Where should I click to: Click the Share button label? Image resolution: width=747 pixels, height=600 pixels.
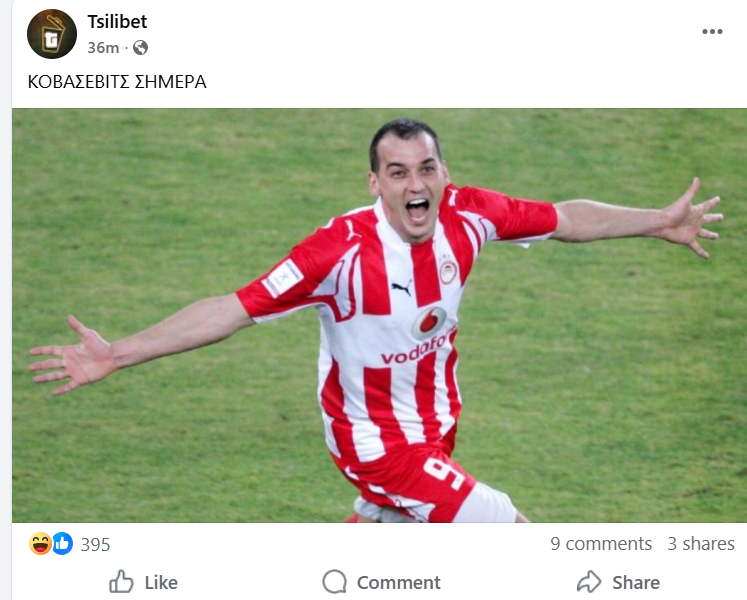[636, 582]
